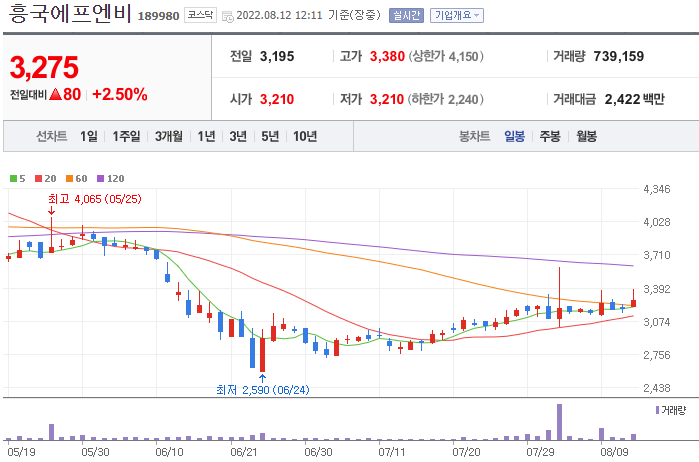Screen dimensions: 699x462
Task: Click the 코스닥 market badge
Action: coord(200,15)
